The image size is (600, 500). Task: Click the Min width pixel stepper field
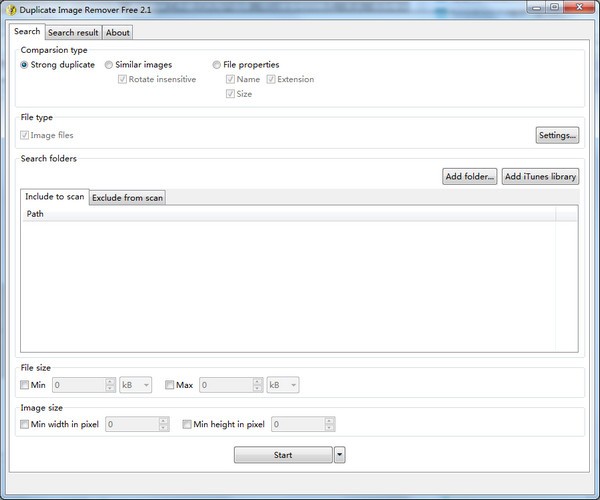(131, 424)
